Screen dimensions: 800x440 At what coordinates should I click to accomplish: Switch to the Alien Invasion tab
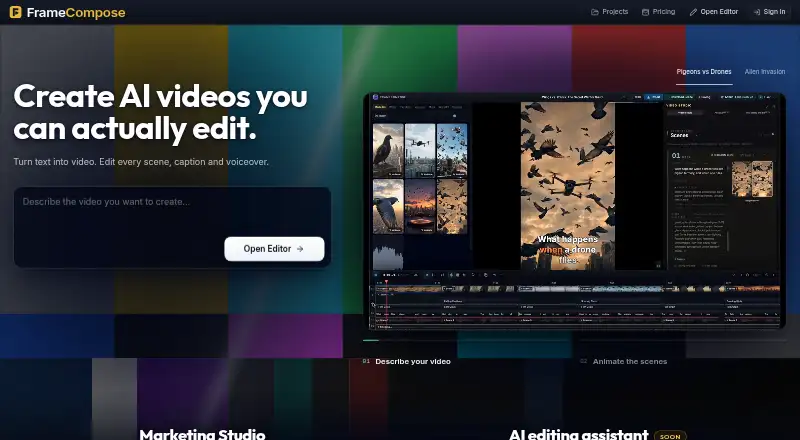[x=765, y=72]
